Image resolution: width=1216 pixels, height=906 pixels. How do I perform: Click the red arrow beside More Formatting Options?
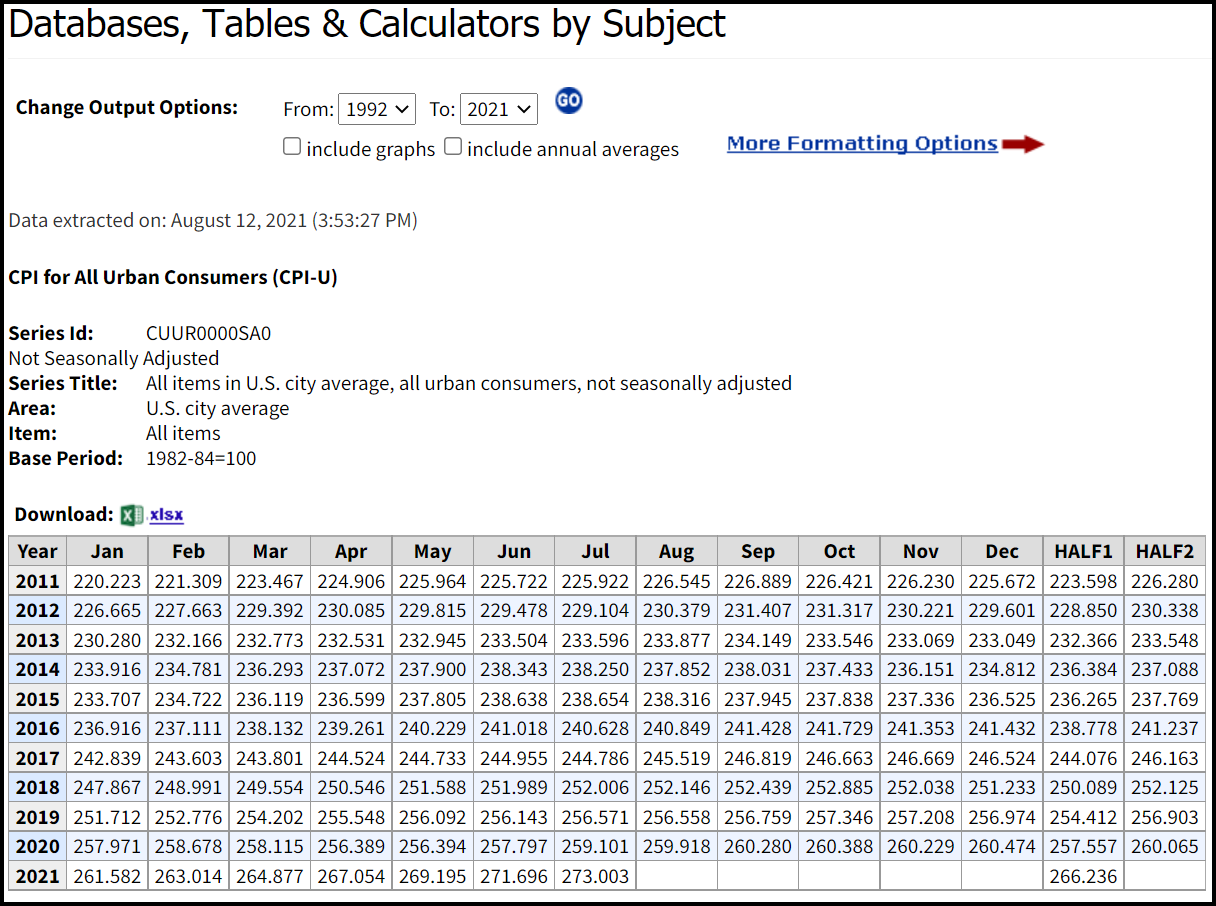(1023, 144)
